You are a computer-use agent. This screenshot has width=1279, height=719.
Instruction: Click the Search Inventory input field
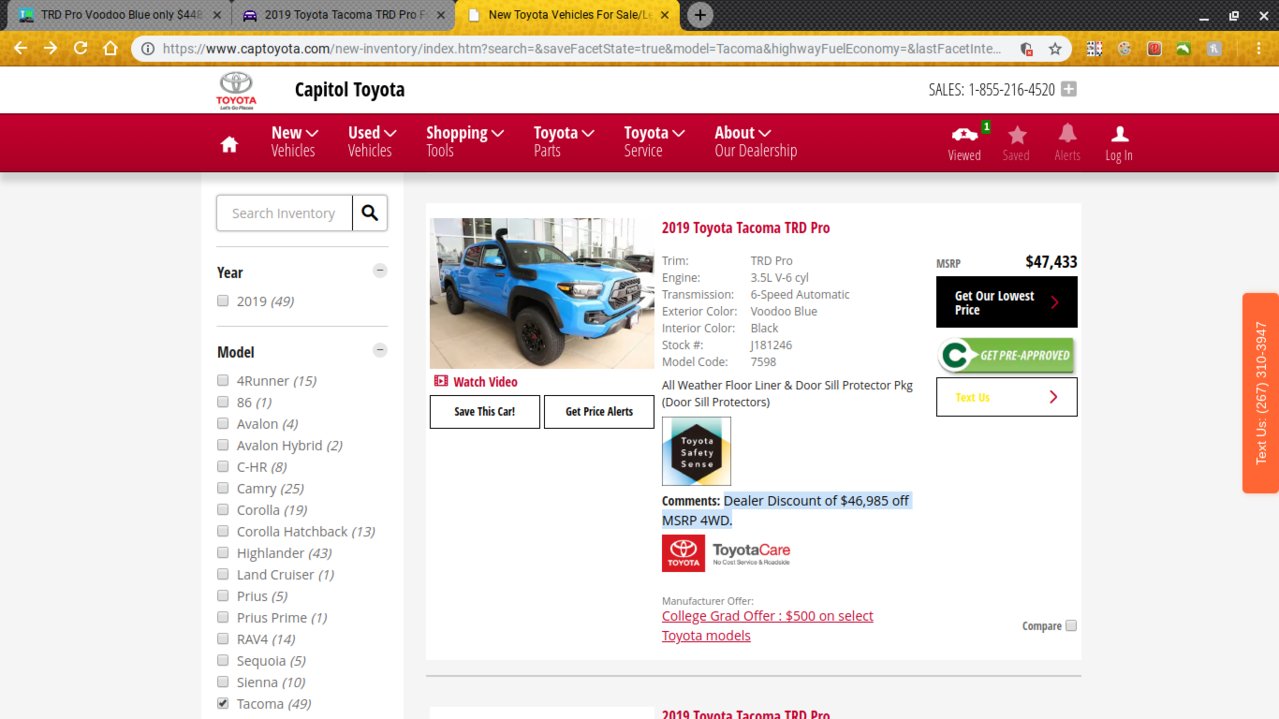point(284,213)
